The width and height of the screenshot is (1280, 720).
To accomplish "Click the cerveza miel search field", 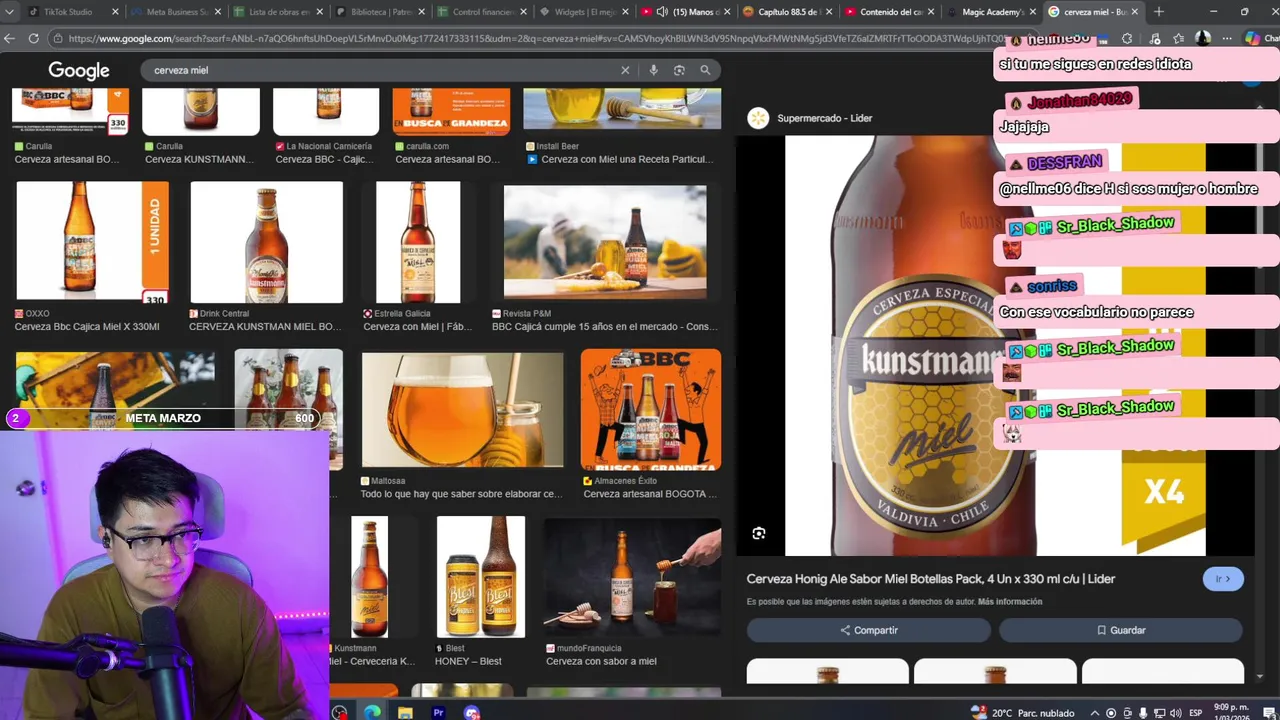I will tap(380, 70).
